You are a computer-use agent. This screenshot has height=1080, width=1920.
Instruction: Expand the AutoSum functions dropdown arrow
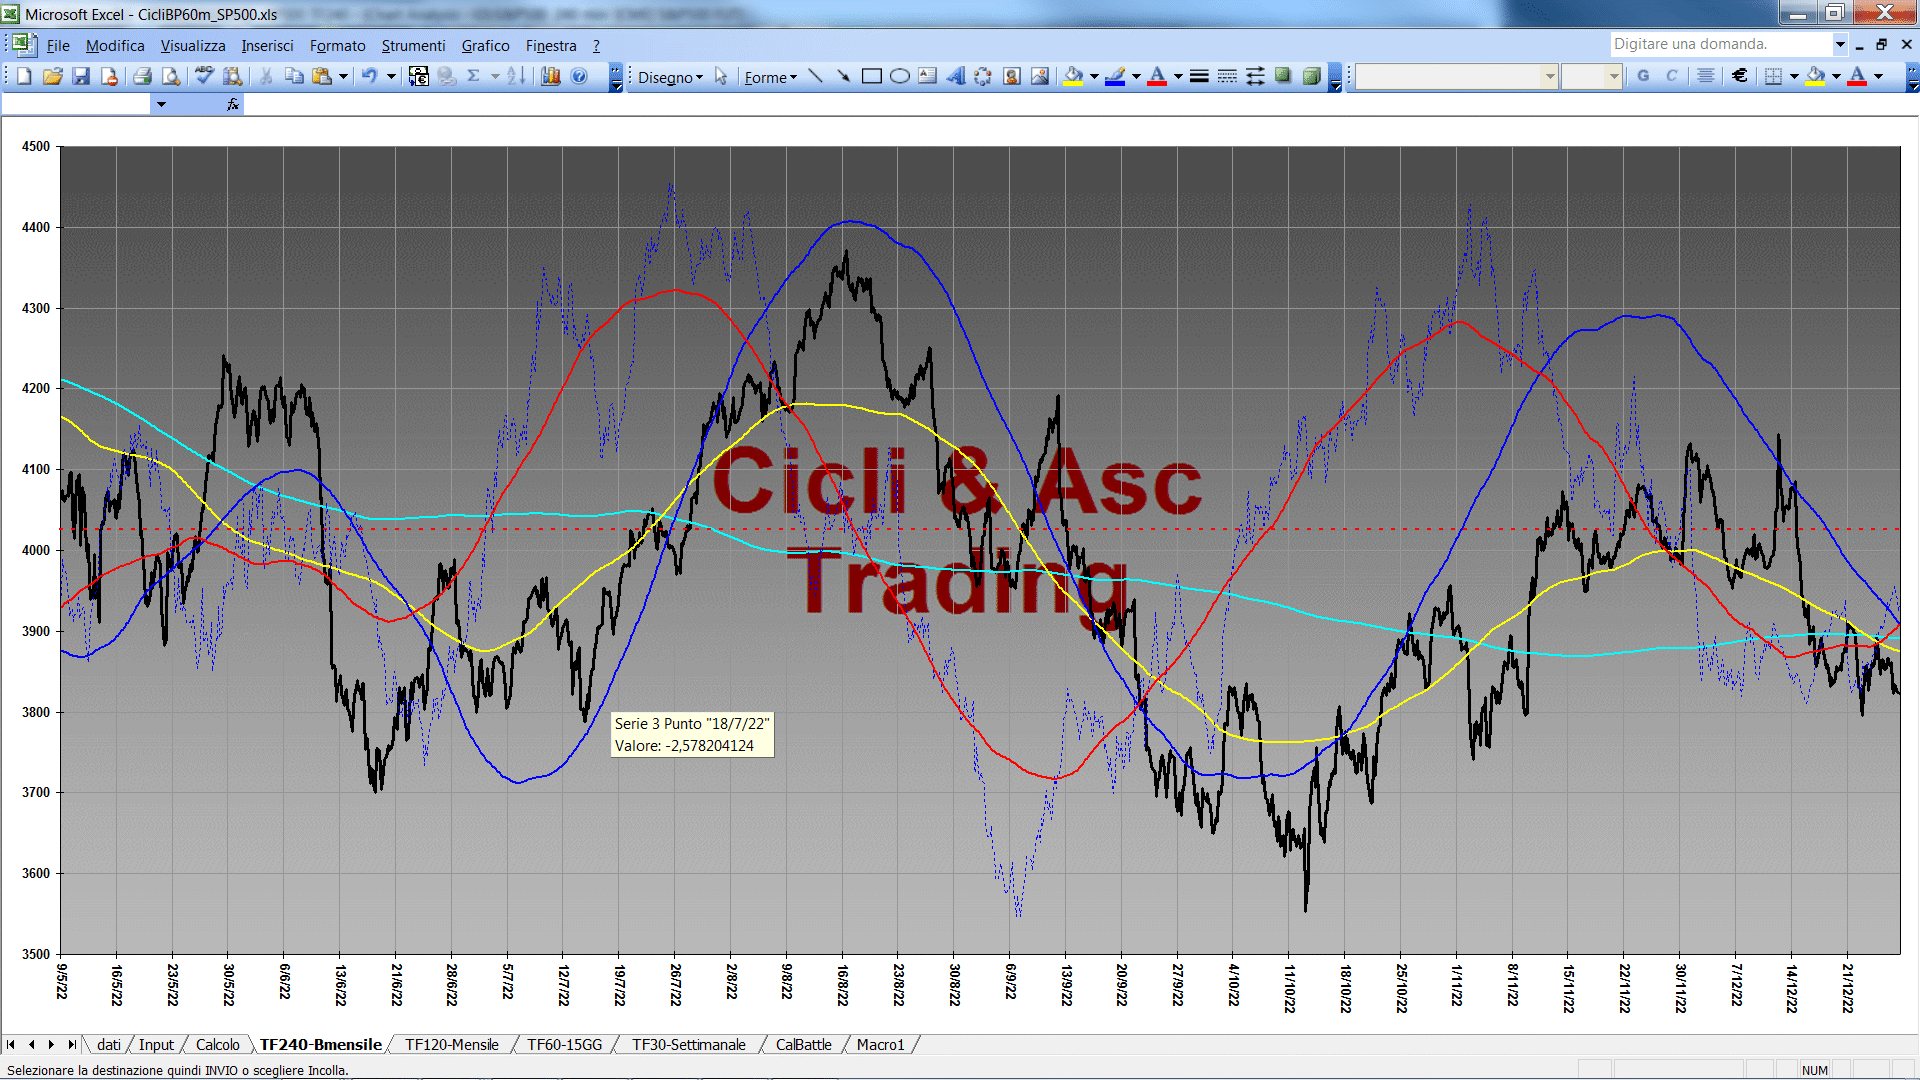pos(495,76)
